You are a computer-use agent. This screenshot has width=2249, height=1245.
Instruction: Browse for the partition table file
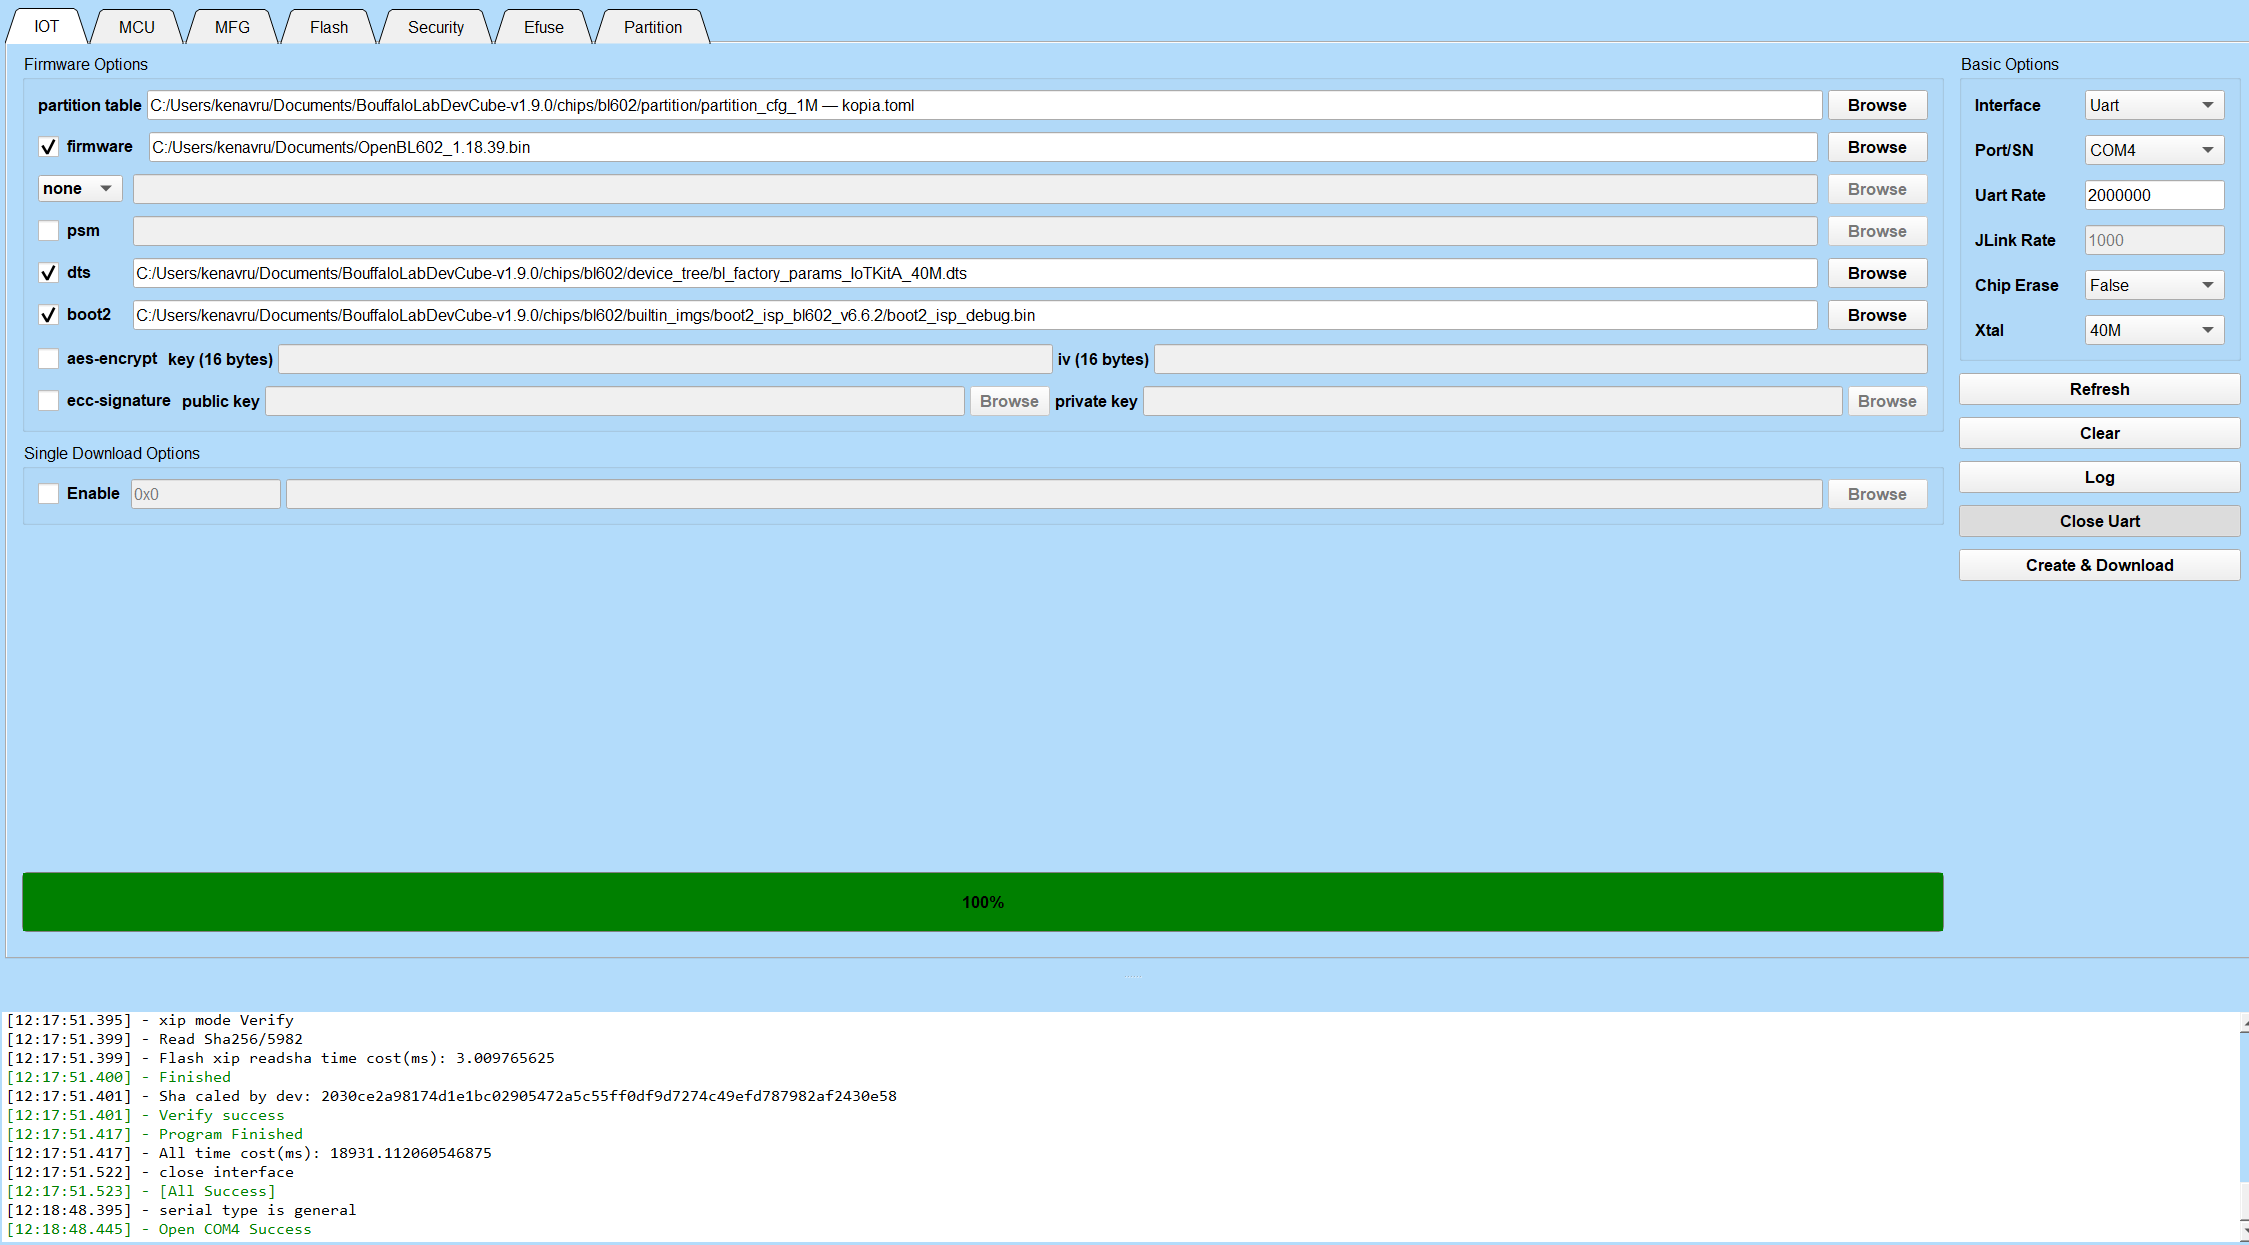1877,105
